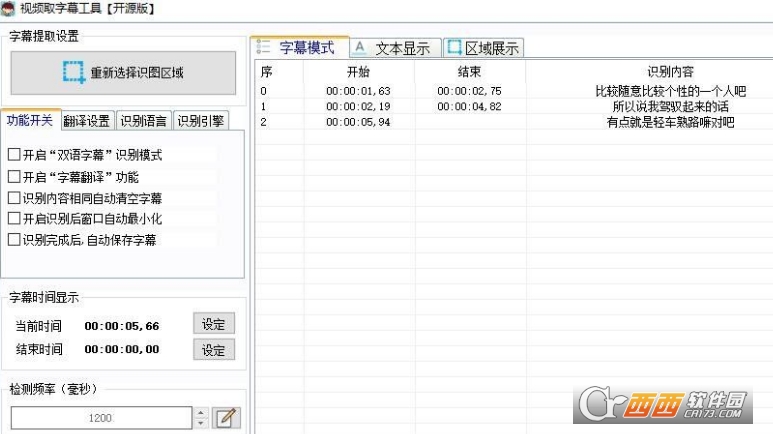
Task: Enable the 双语字幕 recognition mode checkbox
Action: (14, 154)
